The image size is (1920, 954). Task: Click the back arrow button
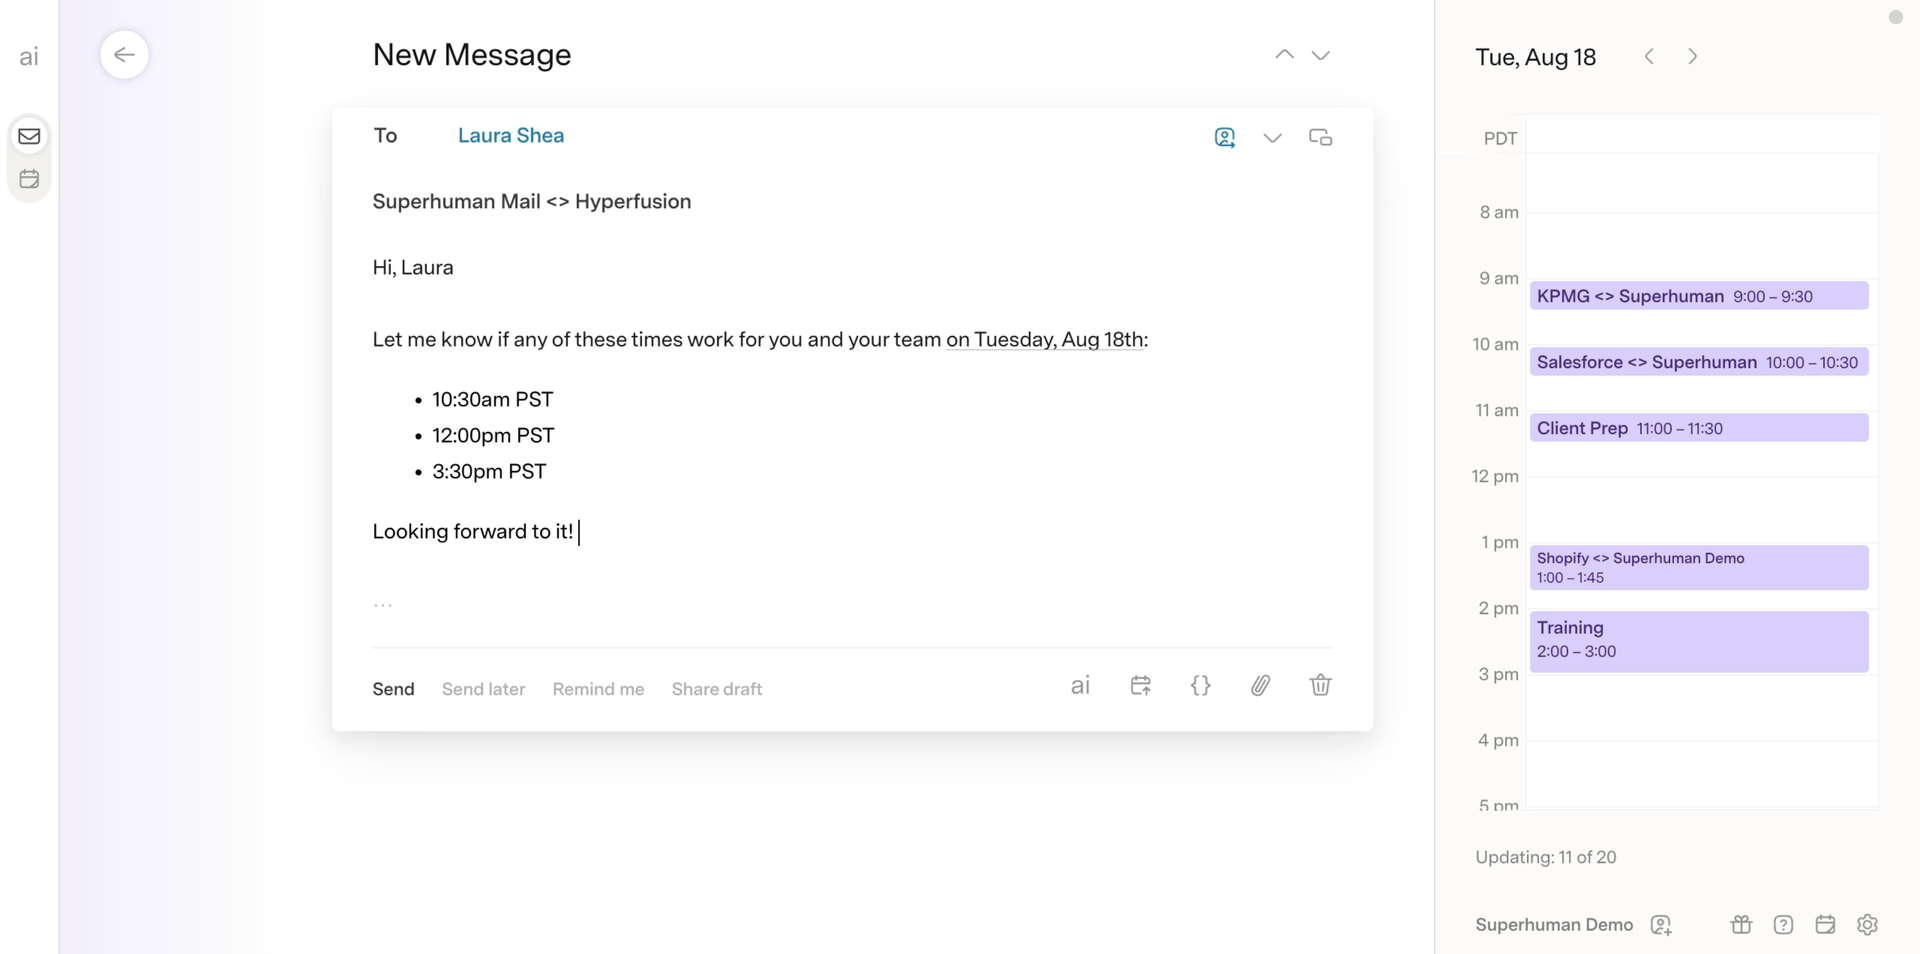tap(124, 55)
